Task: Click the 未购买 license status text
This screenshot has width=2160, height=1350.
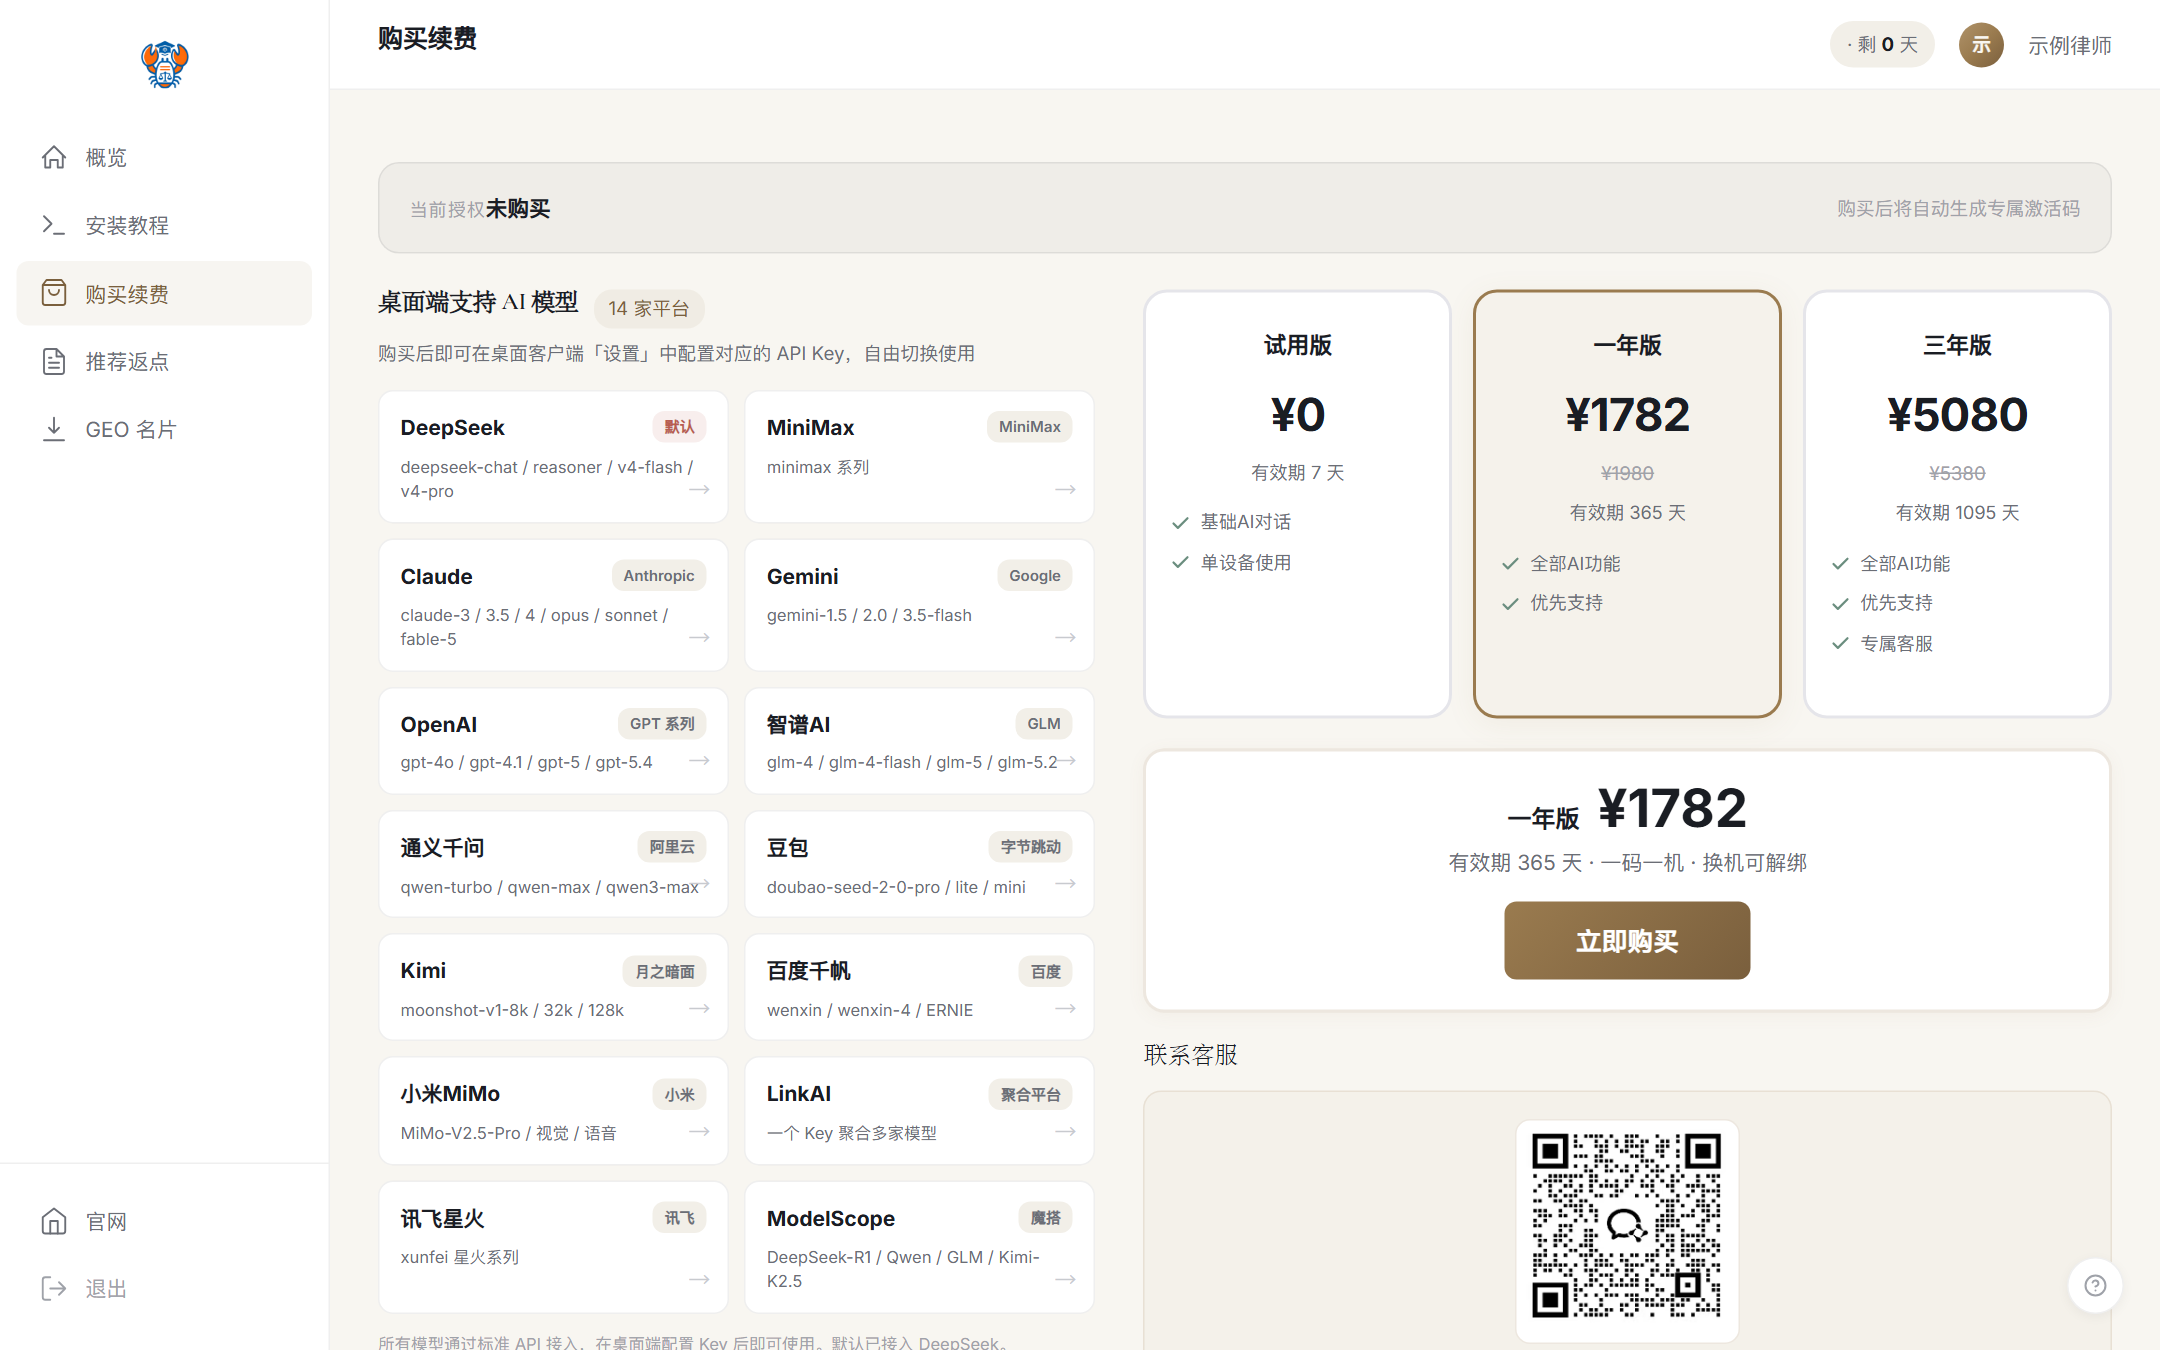Action: 518,208
